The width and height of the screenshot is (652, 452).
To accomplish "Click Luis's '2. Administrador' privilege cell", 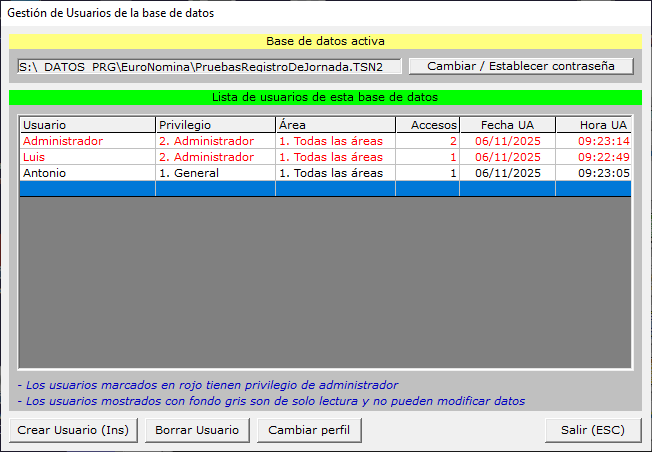I will point(215,157).
